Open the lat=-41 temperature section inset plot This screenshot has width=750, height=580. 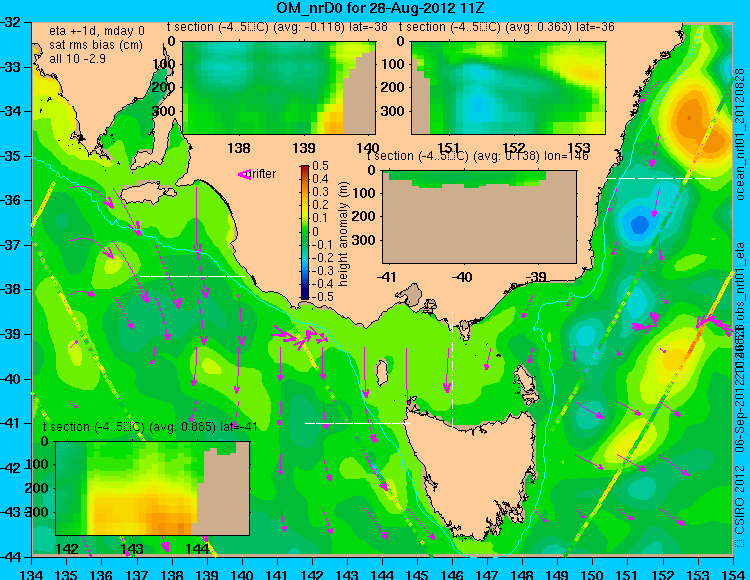point(153,488)
